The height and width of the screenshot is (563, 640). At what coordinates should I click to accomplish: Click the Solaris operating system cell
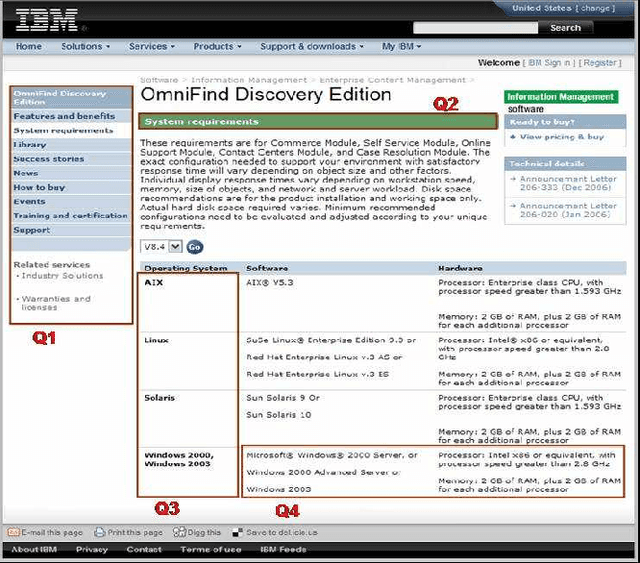190,418
